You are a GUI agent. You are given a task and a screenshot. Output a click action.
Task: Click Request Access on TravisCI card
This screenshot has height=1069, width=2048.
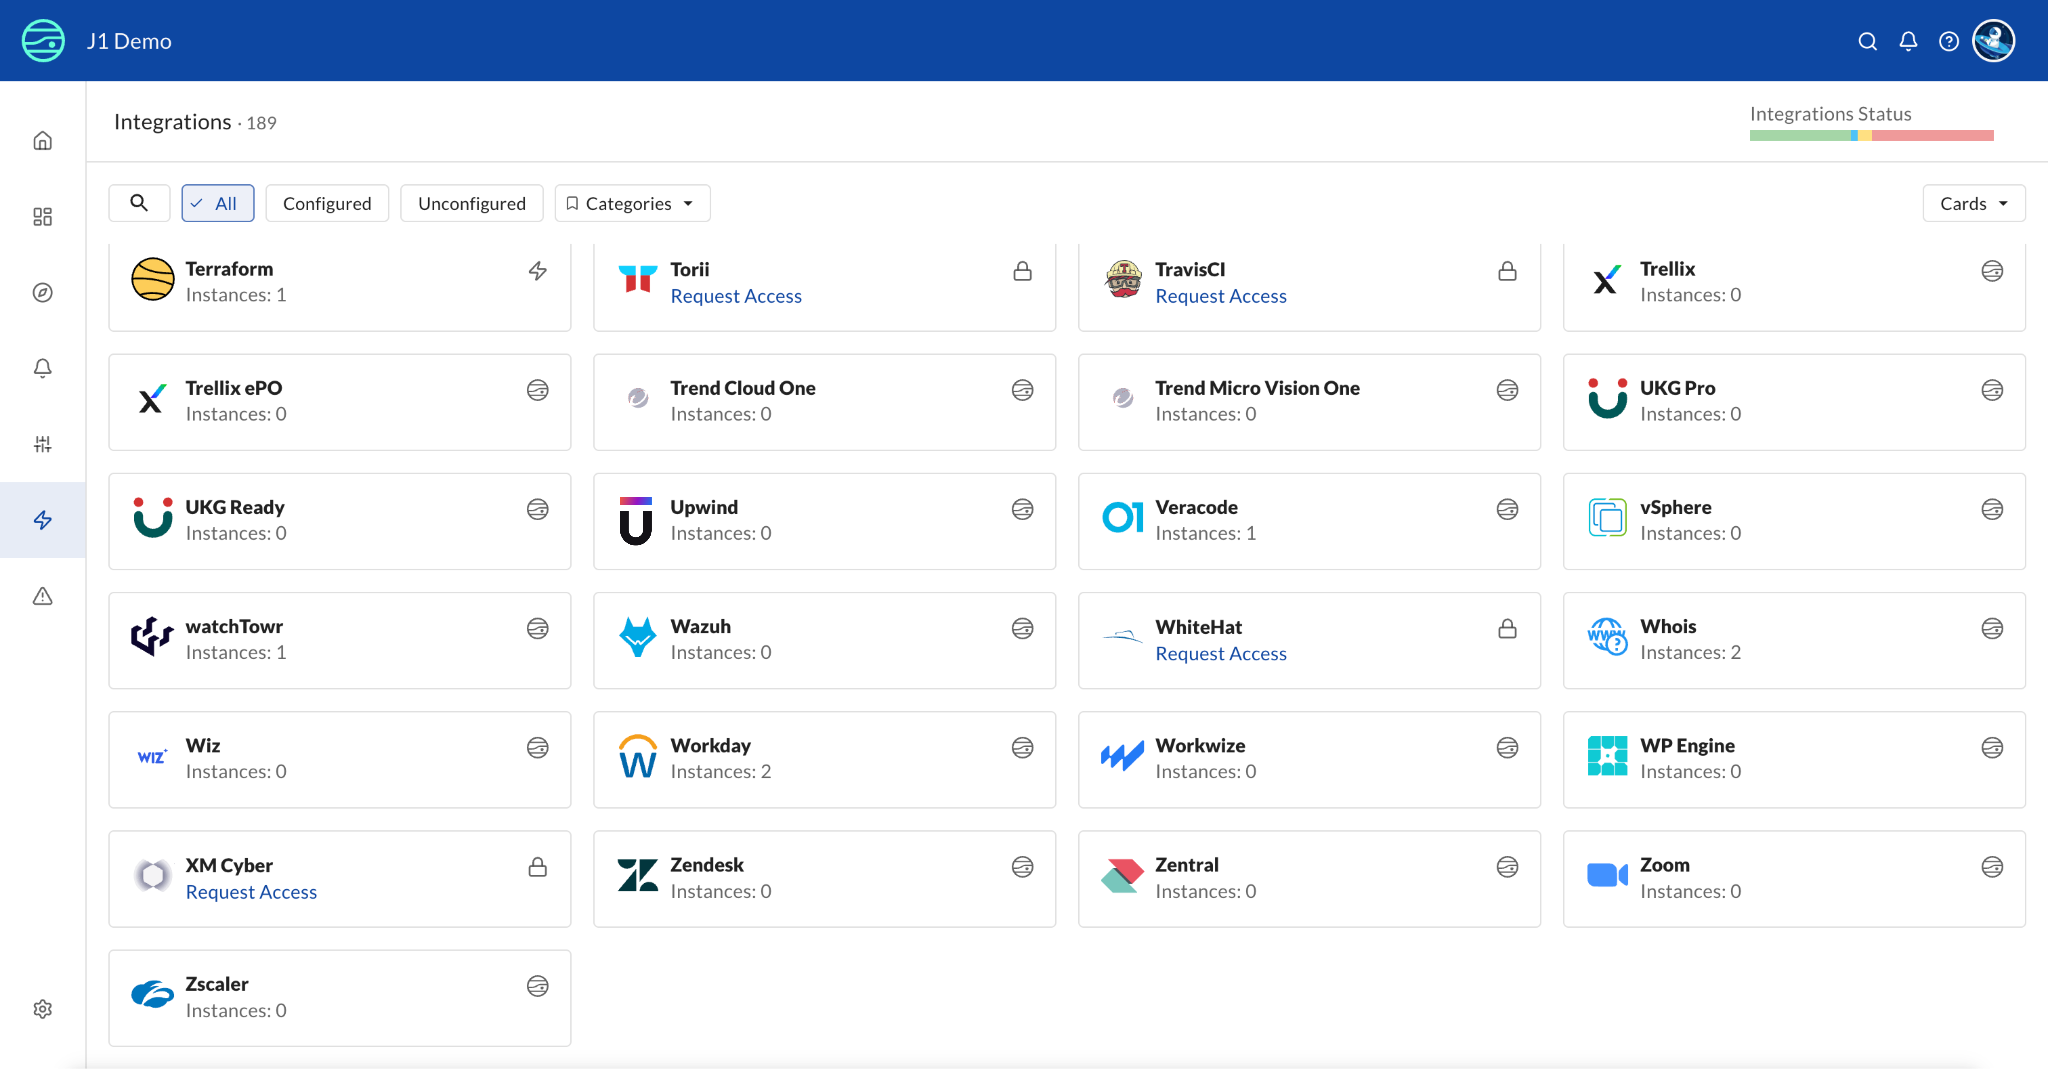[x=1220, y=296]
